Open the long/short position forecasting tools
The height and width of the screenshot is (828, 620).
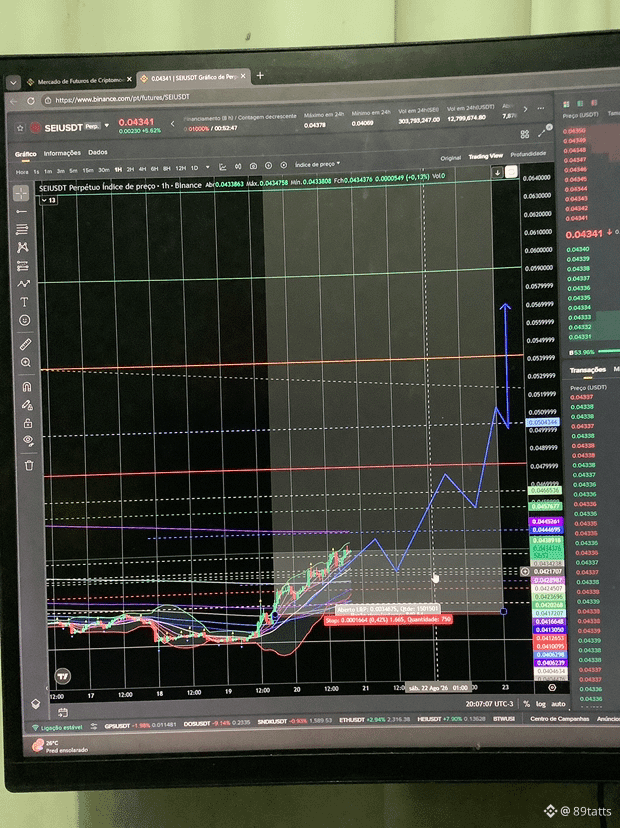[x=22, y=266]
